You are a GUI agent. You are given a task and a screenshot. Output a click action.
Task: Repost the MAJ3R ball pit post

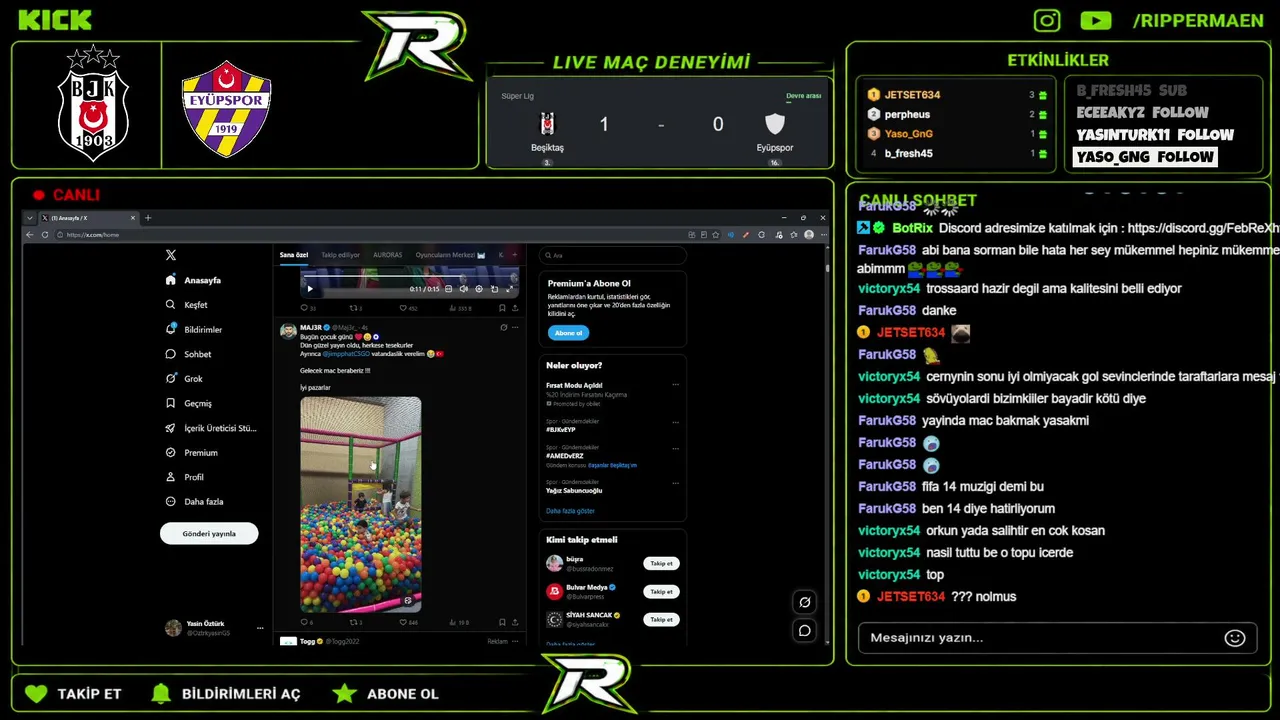coord(355,622)
